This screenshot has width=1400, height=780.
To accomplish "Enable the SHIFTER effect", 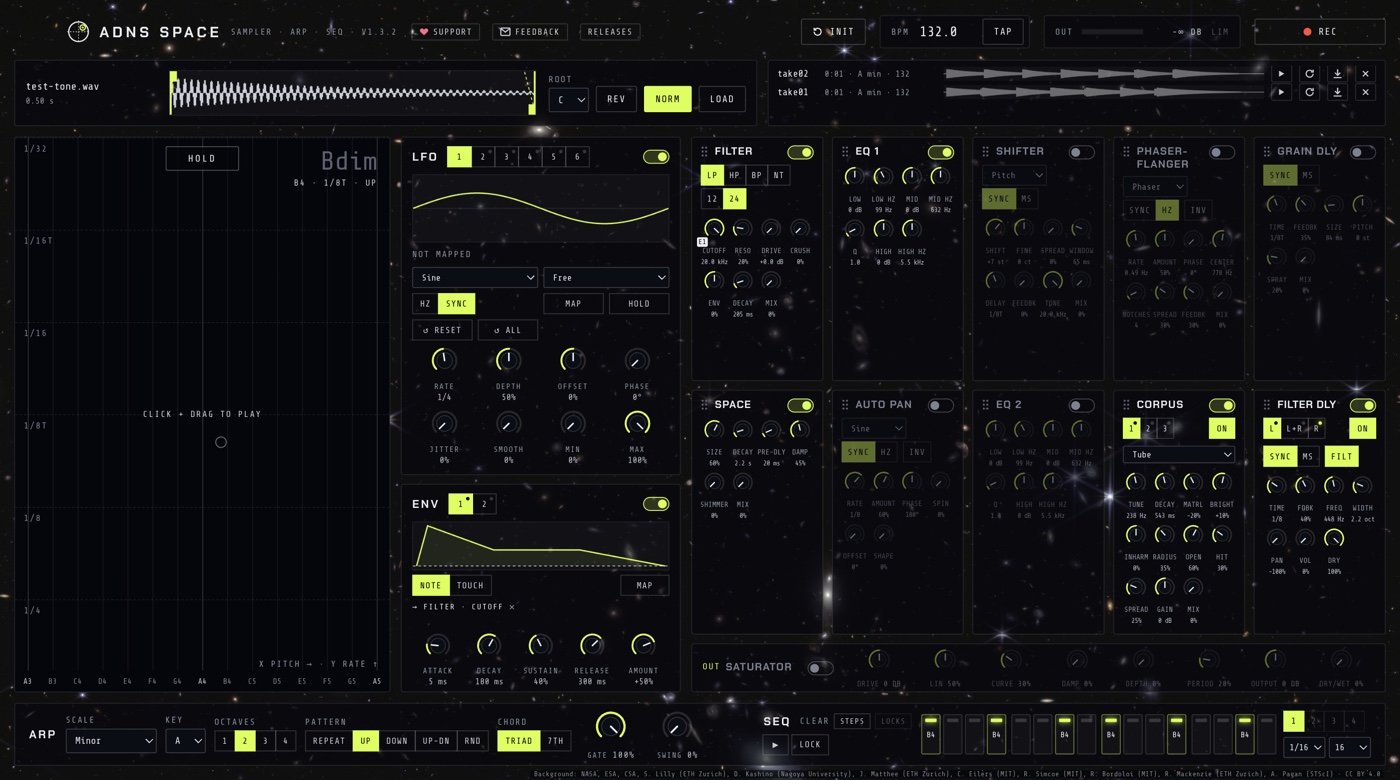I will point(1081,152).
